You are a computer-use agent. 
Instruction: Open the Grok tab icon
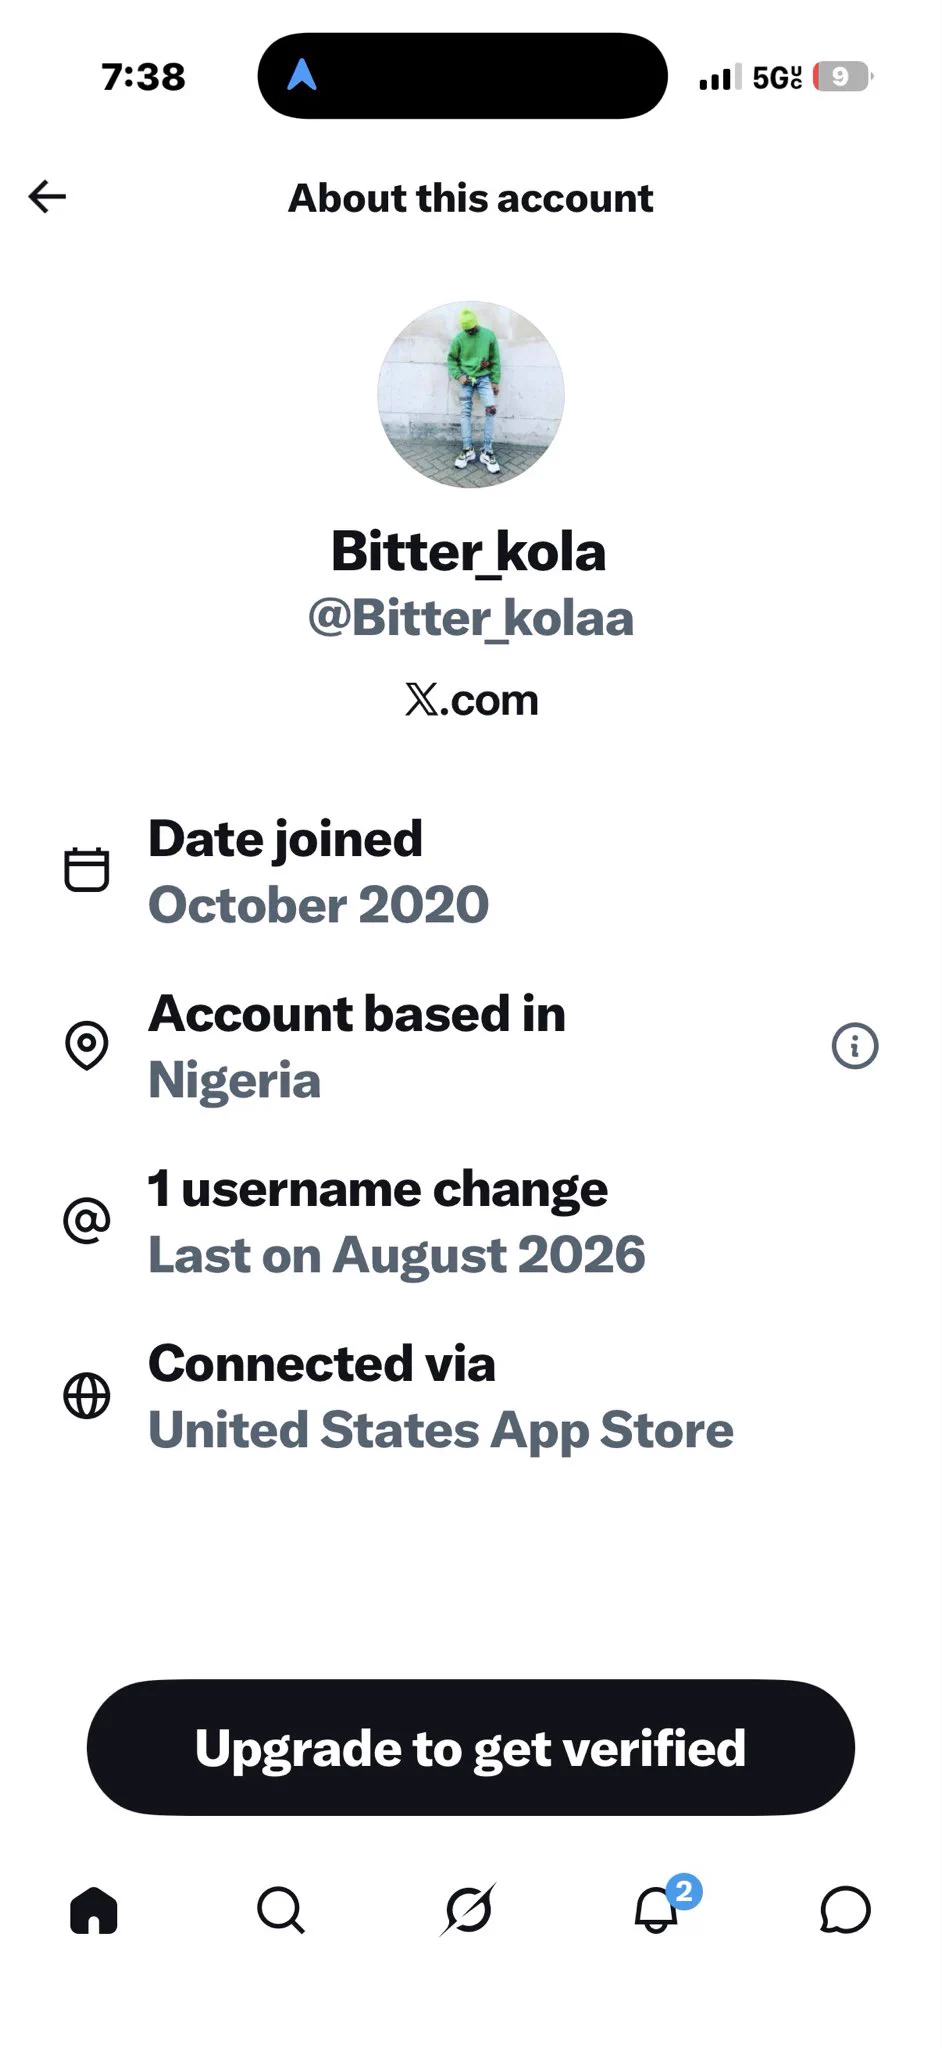pyautogui.click(x=469, y=1909)
